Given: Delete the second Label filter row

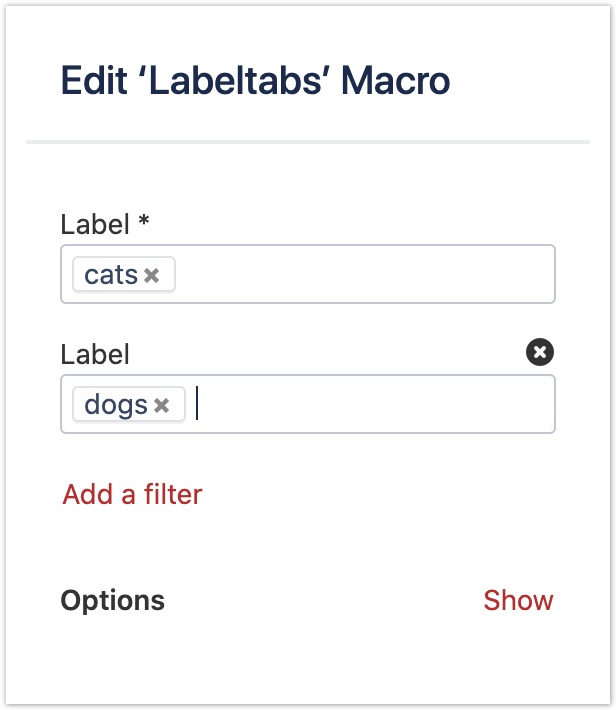Looking at the screenshot, I should click(x=540, y=352).
